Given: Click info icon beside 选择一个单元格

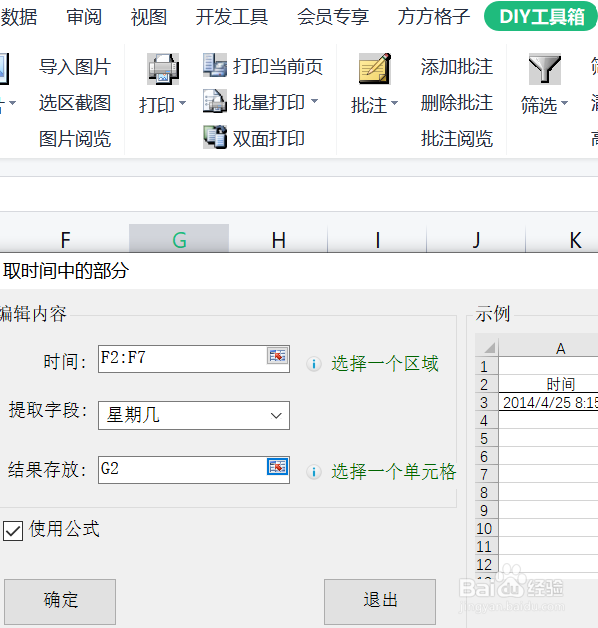Looking at the screenshot, I should coord(314,472).
